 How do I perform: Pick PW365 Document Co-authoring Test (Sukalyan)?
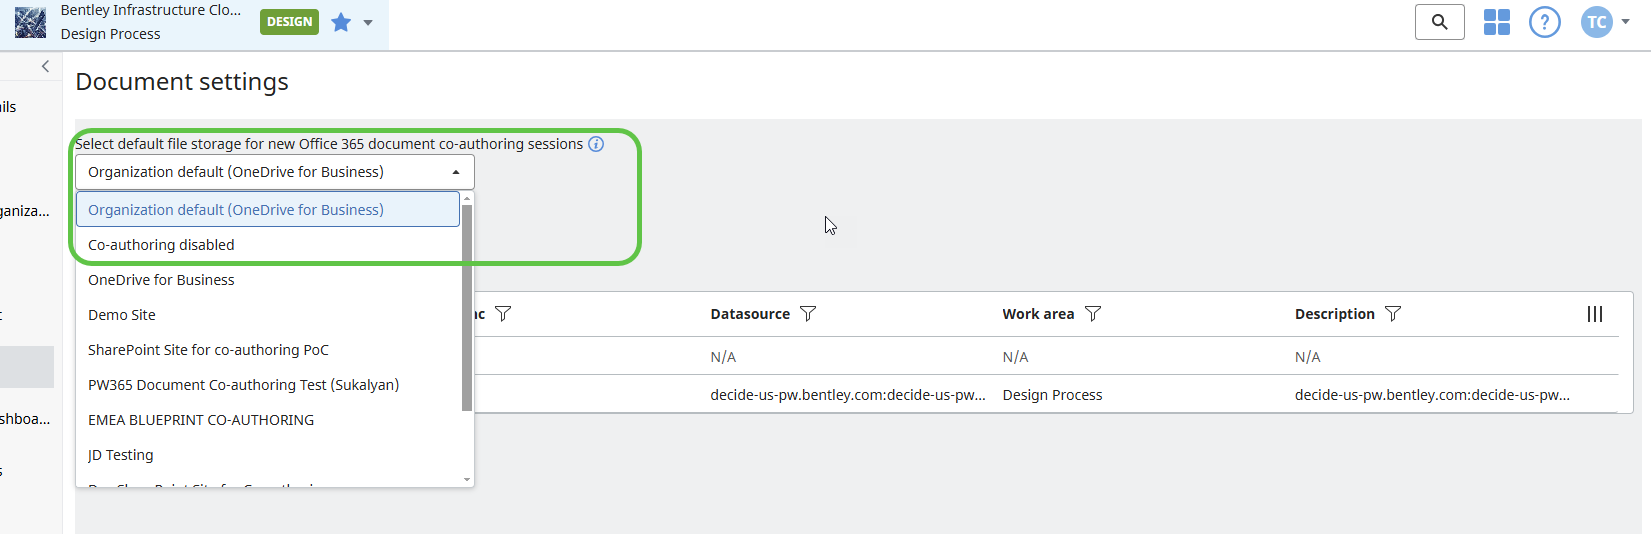click(268, 385)
